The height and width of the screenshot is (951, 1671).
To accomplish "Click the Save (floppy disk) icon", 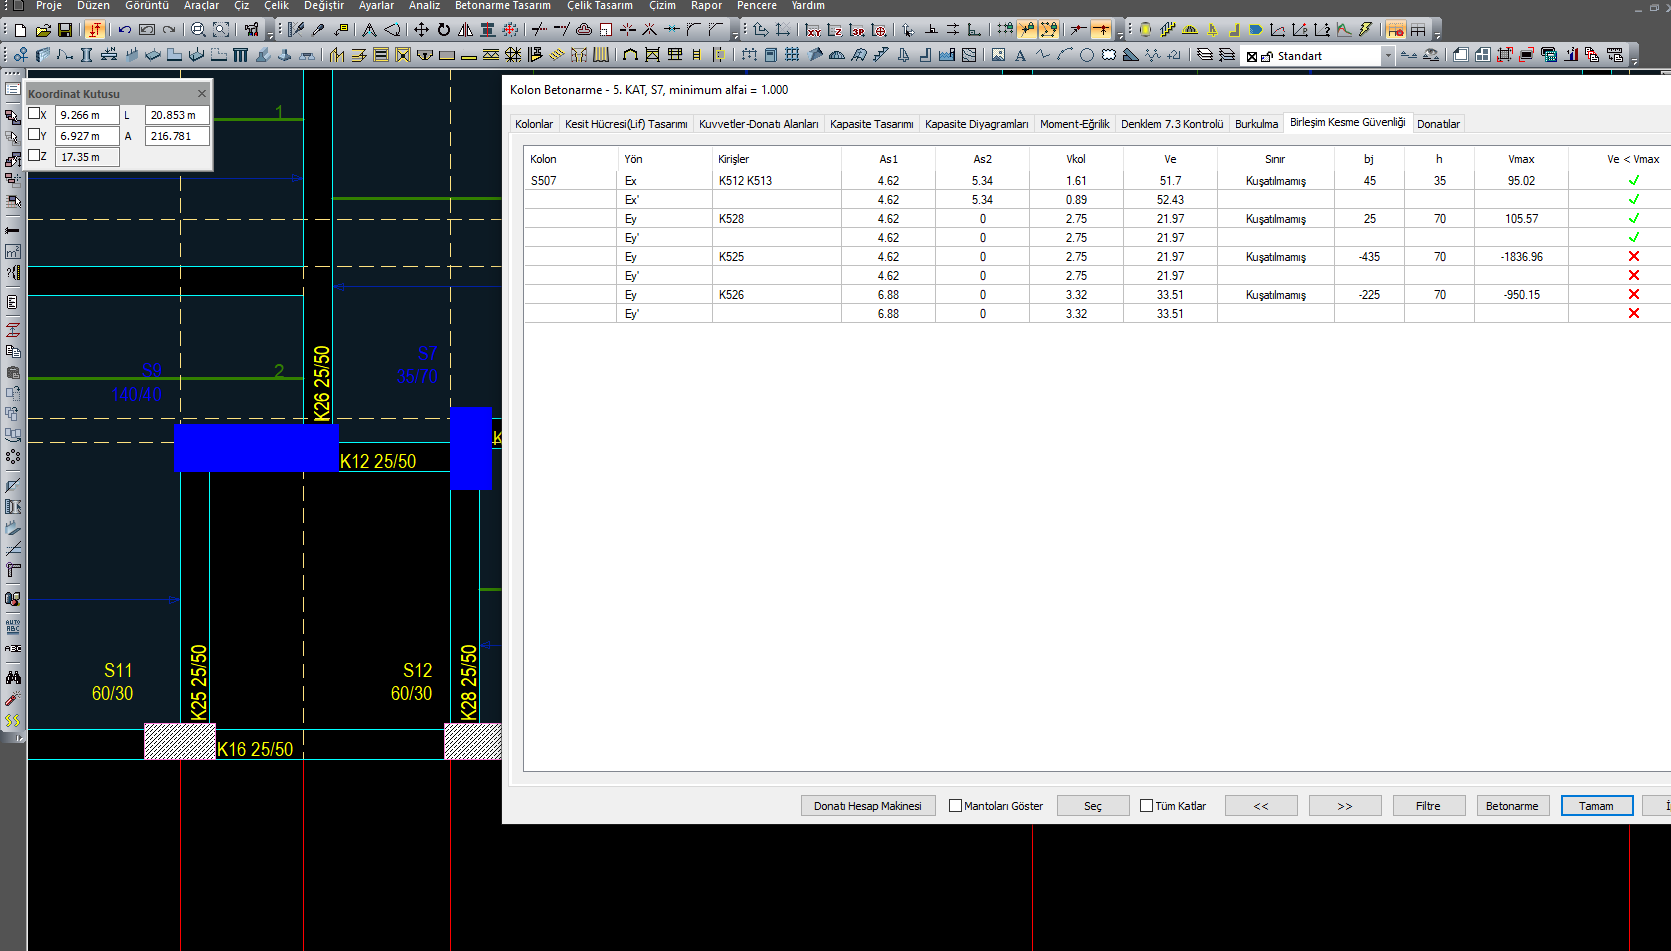I will (65, 30).
